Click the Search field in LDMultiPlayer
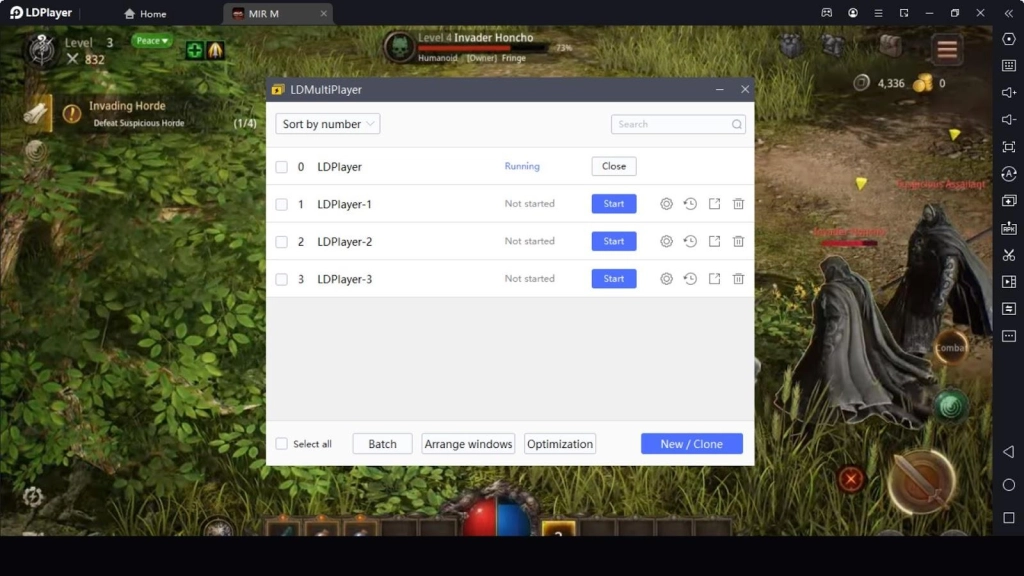 (x=678, y=124)
